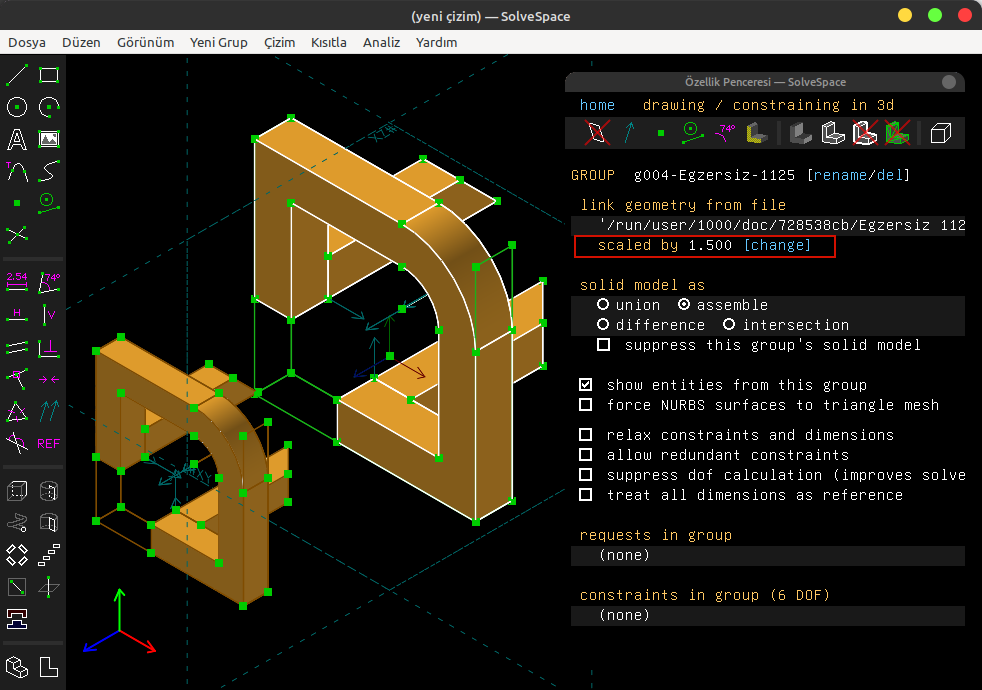Image resolution: width=982 pixels, height=690 pixels.
Task: Select the union radio button
Action: tap(603, 304)
